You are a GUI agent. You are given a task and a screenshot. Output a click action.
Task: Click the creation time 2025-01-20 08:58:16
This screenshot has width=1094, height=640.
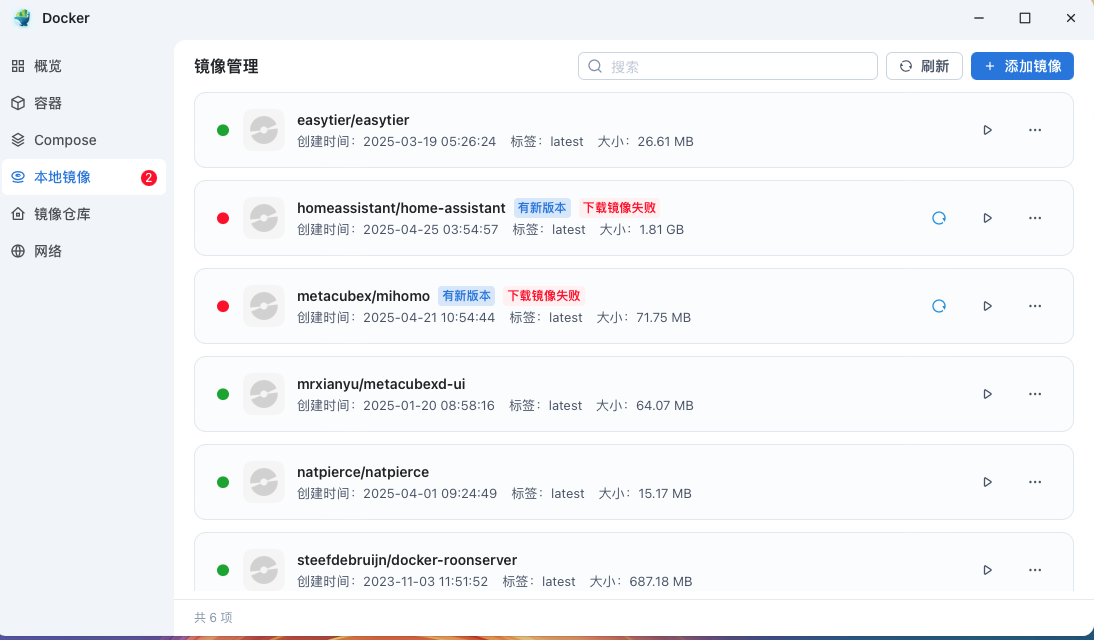428,405
